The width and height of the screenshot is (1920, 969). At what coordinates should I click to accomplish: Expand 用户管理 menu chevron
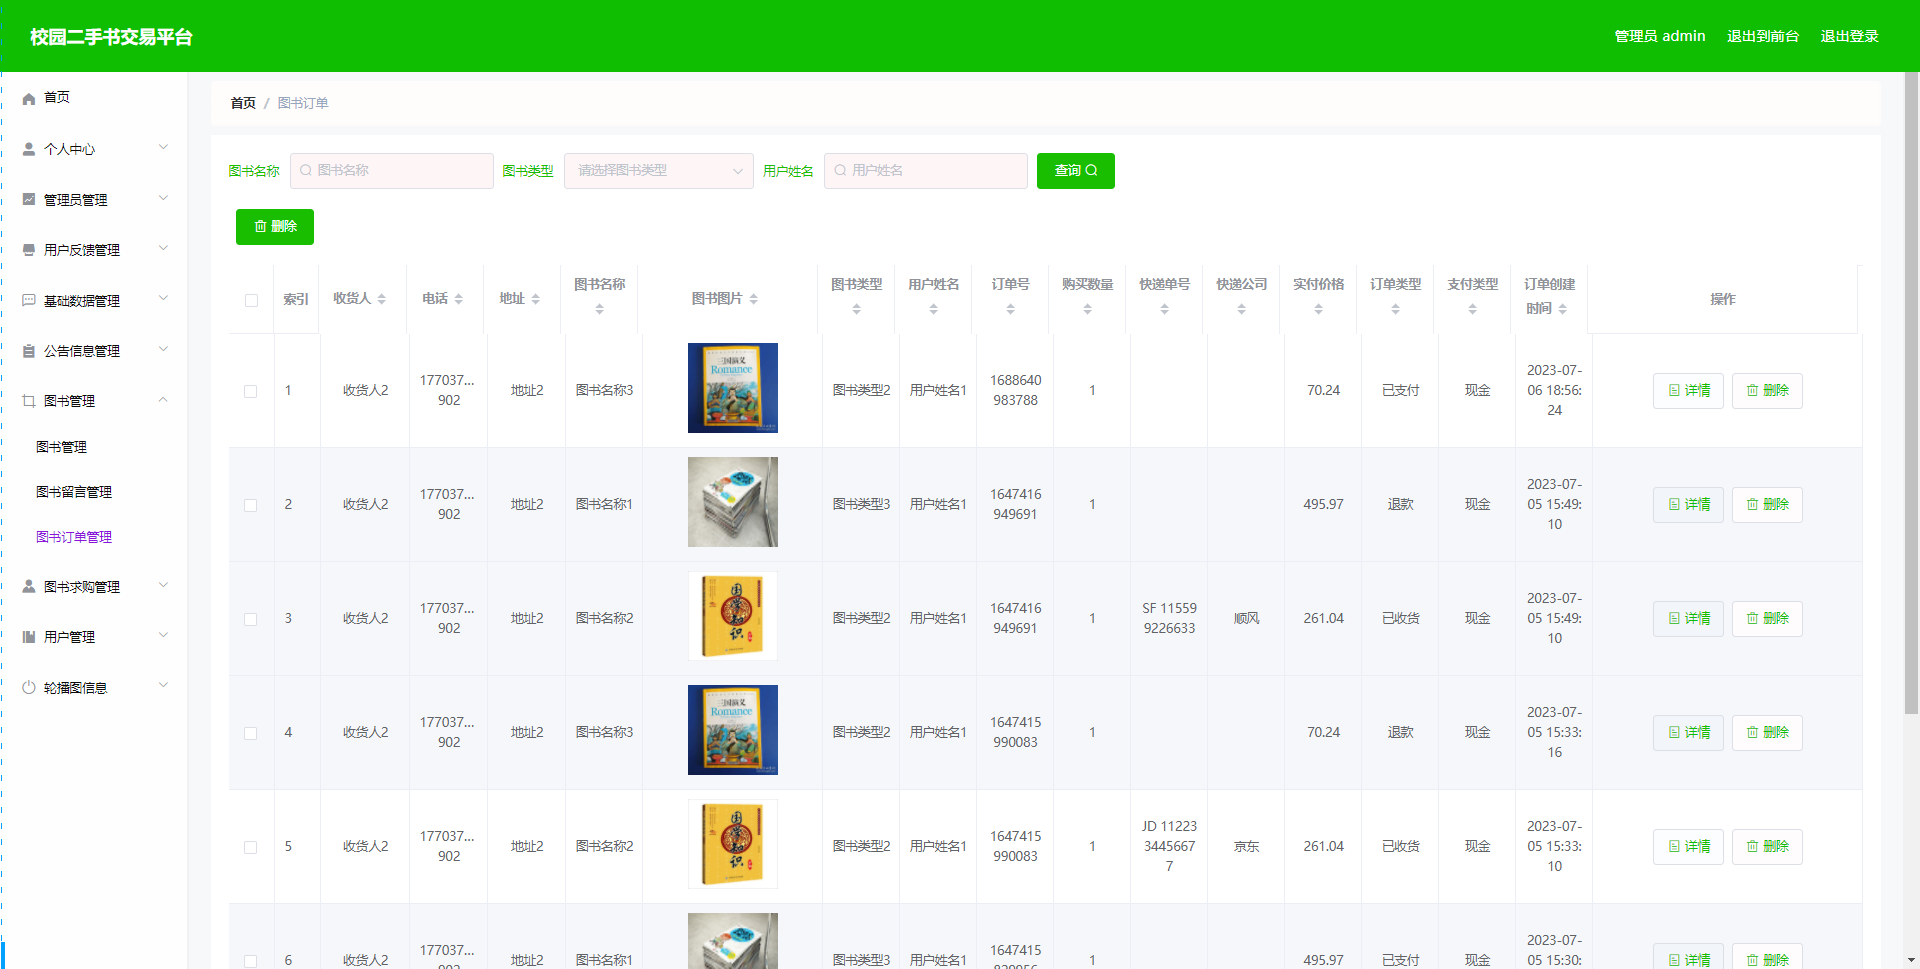pyautogui.click(x=164, y=636)
